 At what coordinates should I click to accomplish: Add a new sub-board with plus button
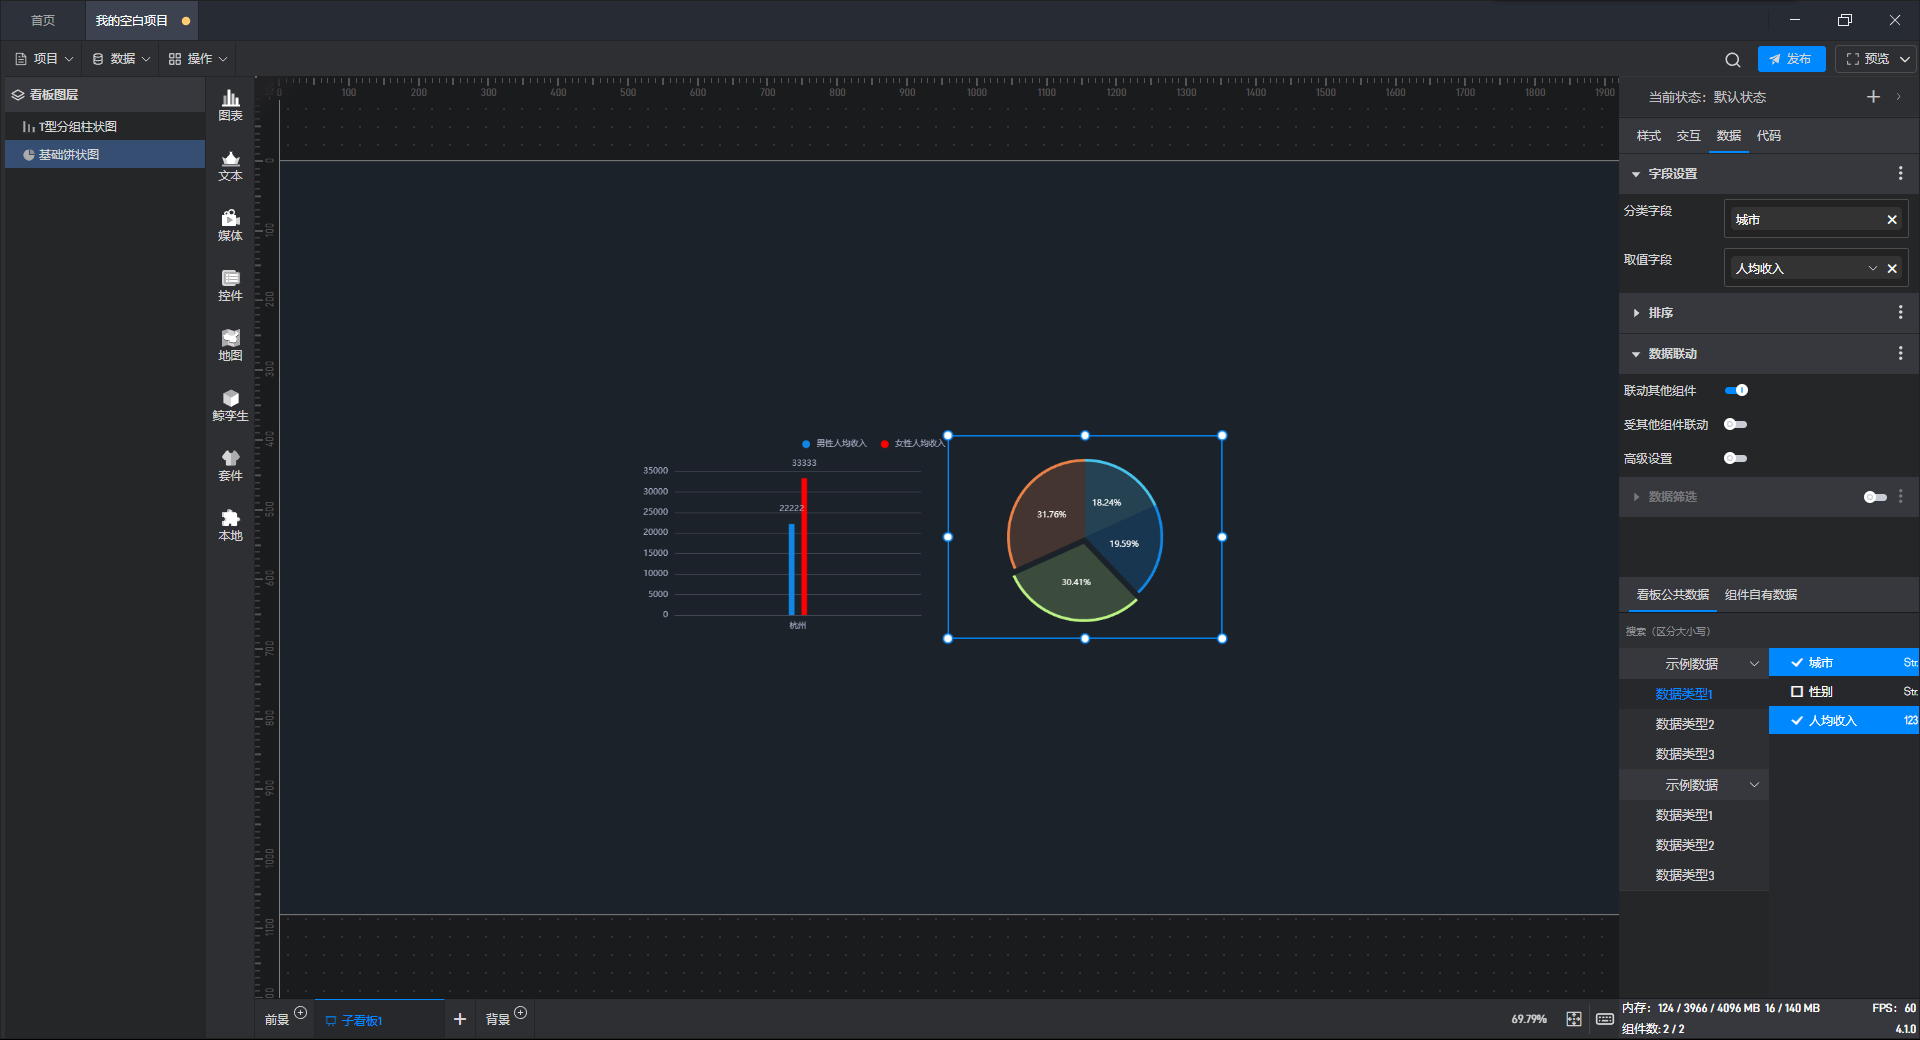click(x=460, y=1019)
